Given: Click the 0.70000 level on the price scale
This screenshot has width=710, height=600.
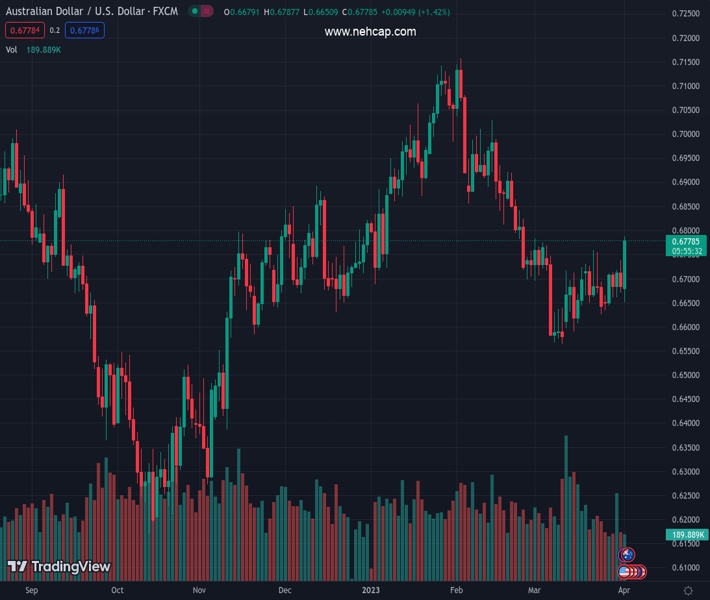Looking at the screenshot, I should pyautogui.click(x=685, y=134).
